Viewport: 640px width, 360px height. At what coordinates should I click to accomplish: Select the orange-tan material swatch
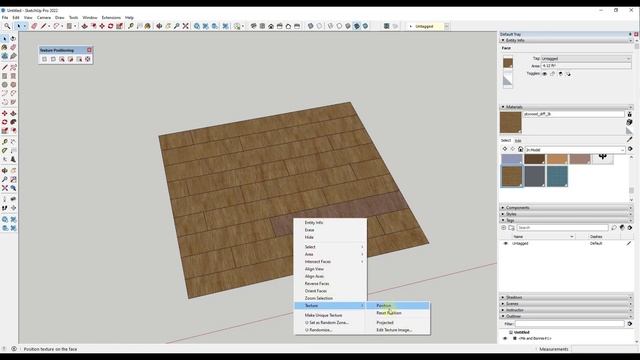click(x=557, y=159)
